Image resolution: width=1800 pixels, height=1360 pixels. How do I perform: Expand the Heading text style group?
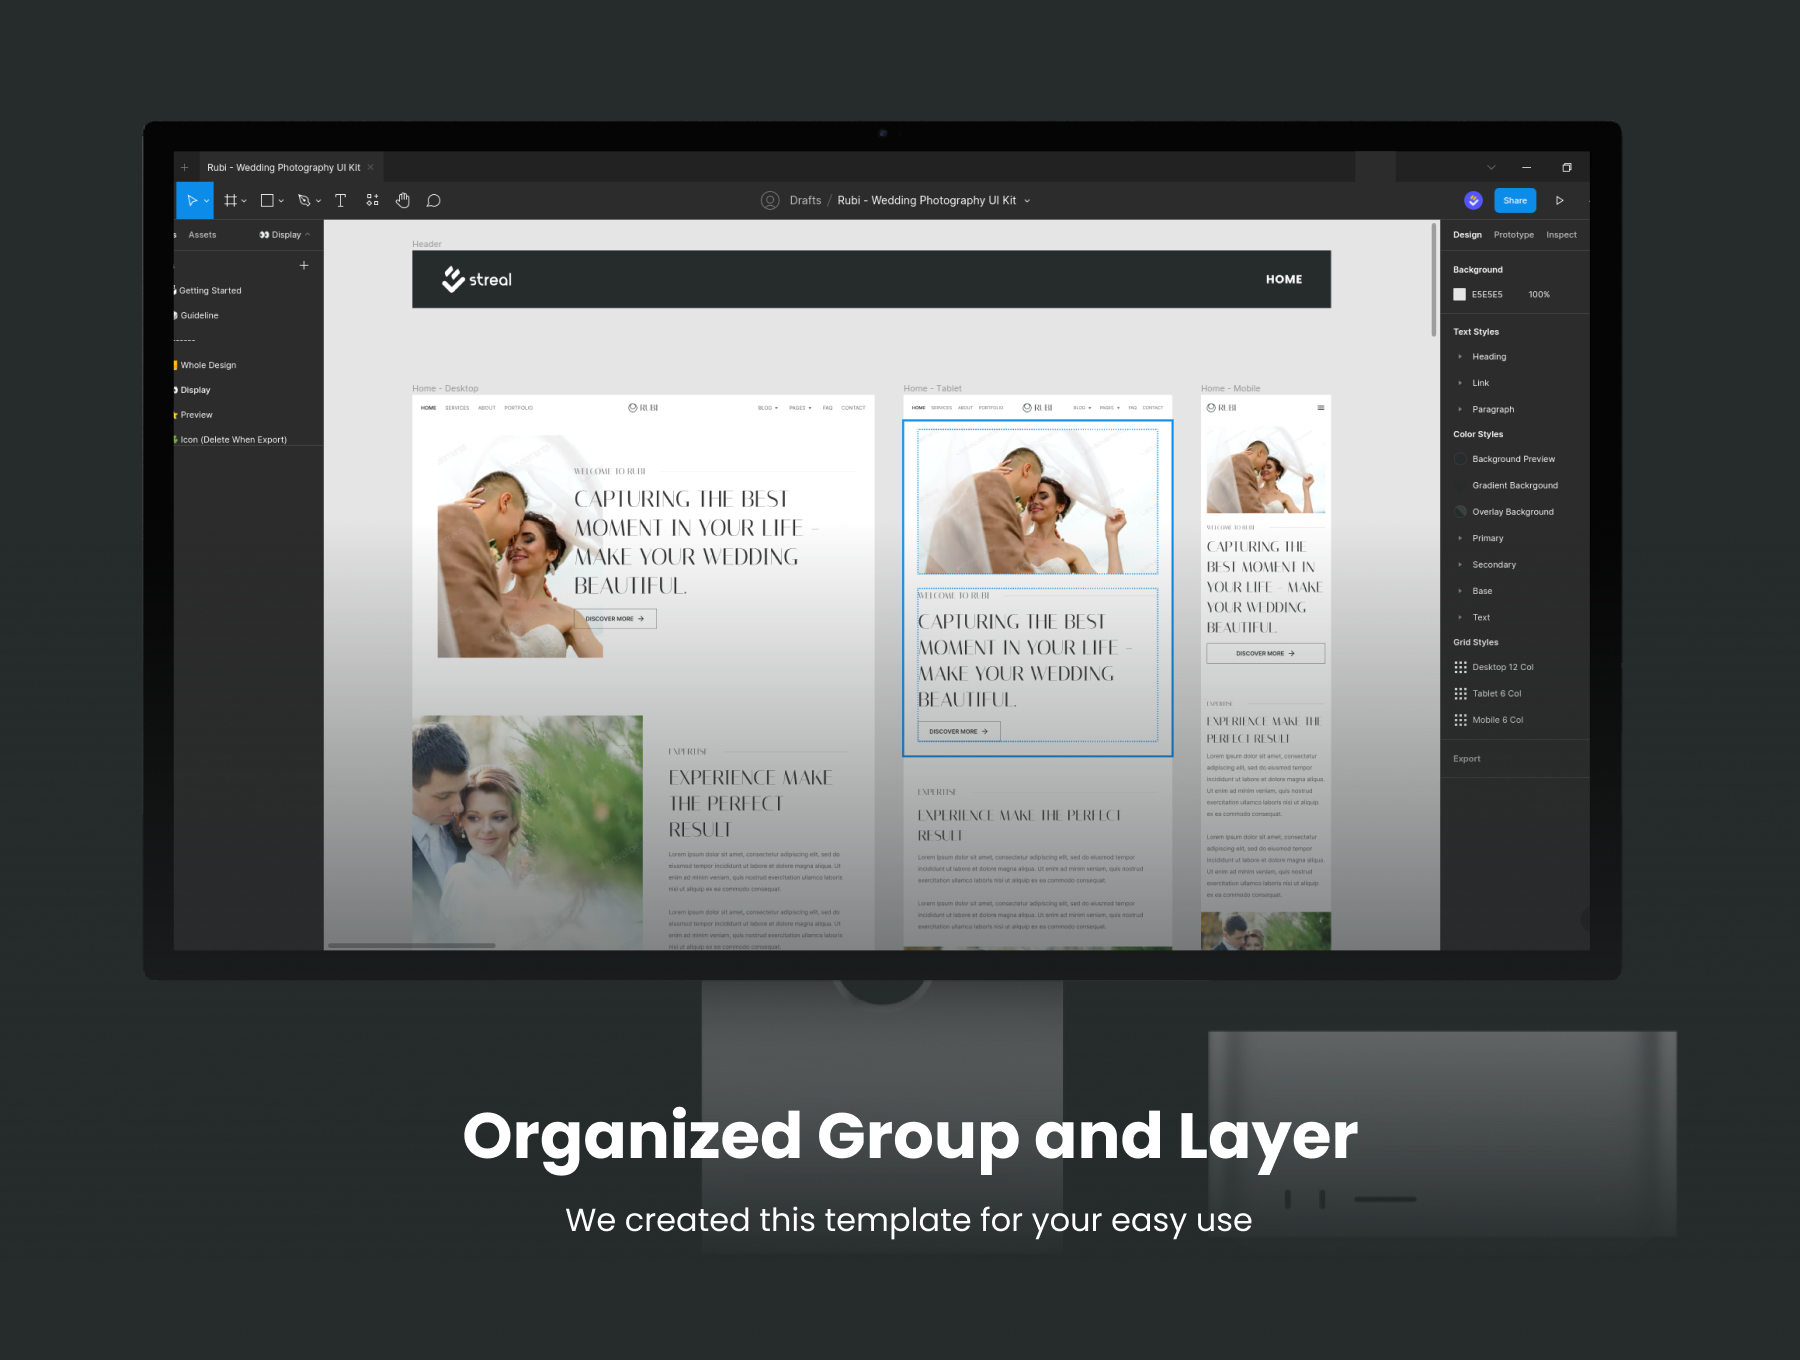(x=1460, y=357)
